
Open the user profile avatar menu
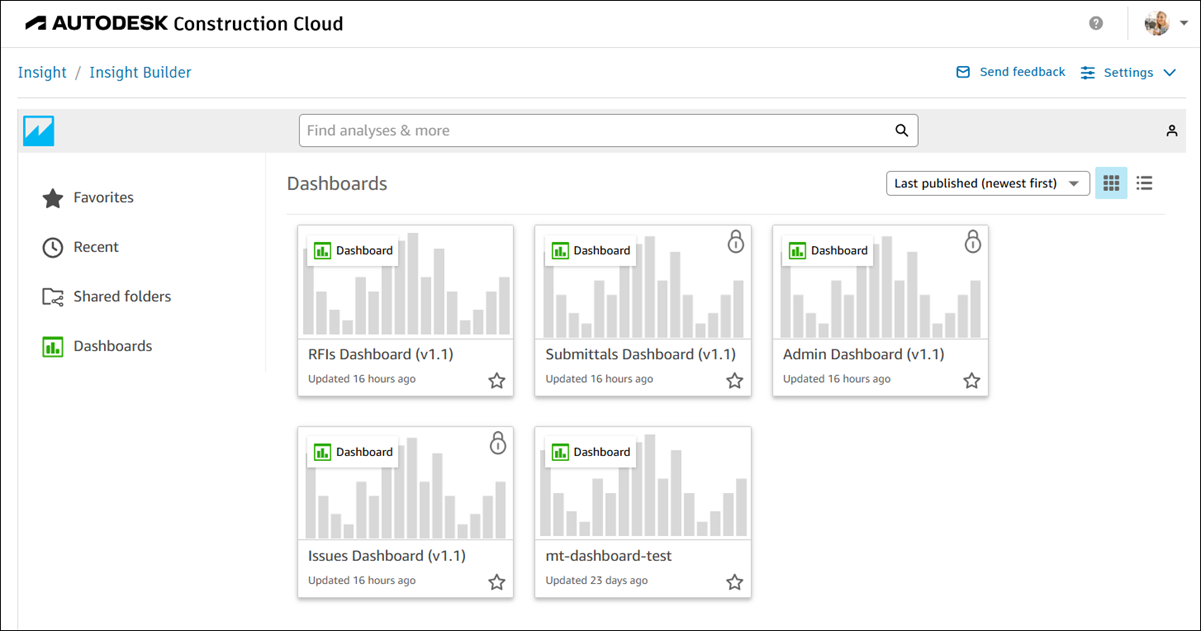(x=1158, y=23)
